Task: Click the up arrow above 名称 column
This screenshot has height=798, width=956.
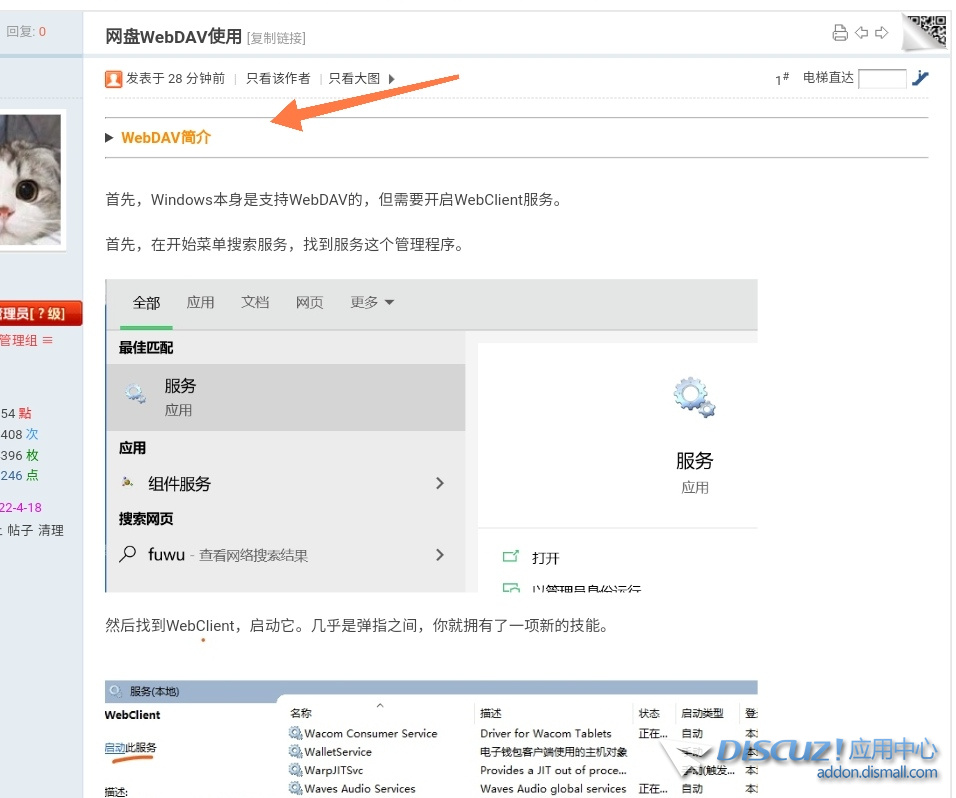Action: pyautogui.click(x=380, y=705)
